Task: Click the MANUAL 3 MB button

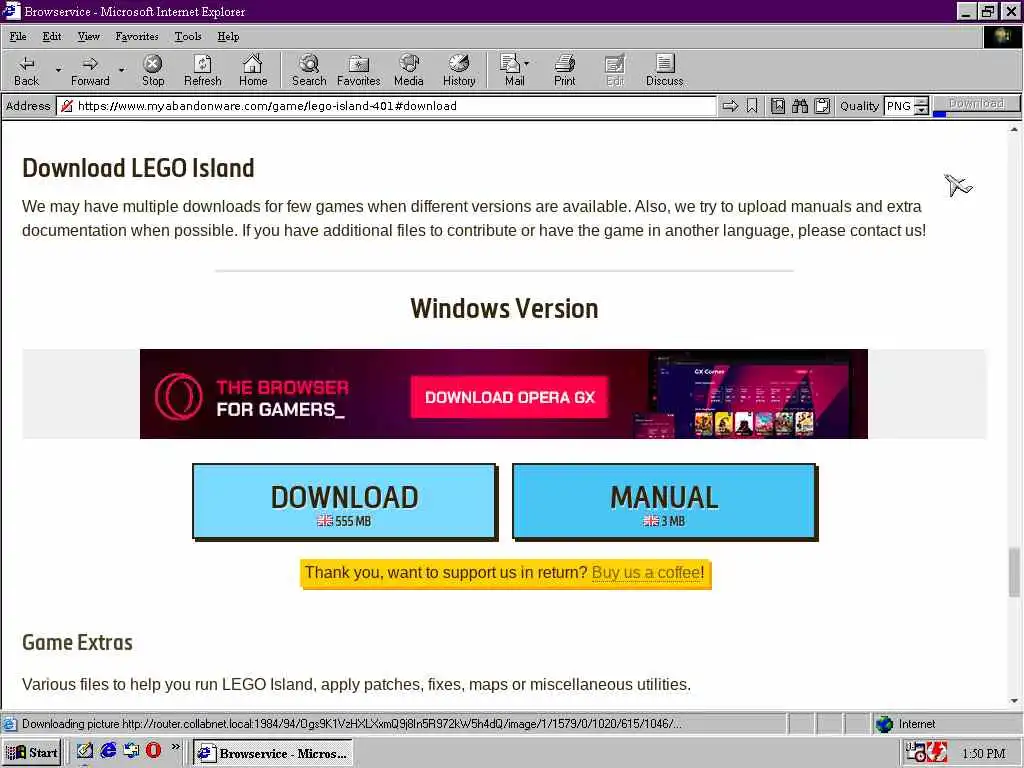Action: tap(664, 502)
